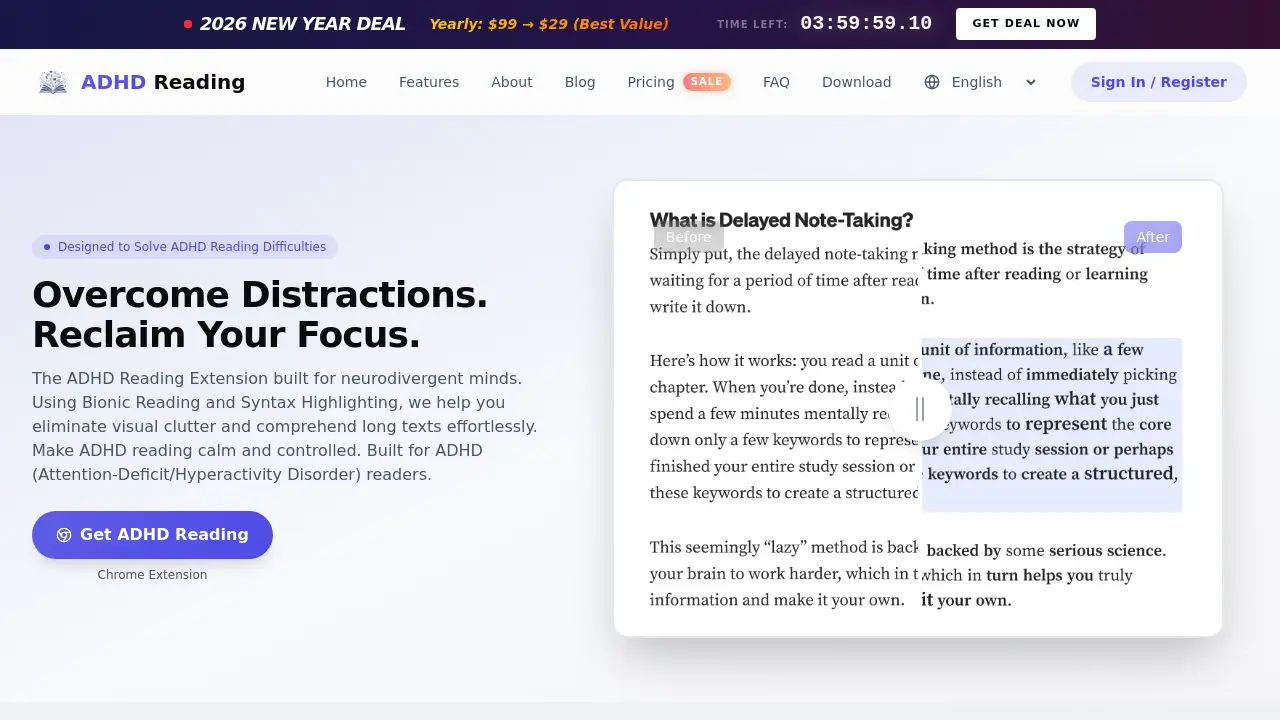Click the globe language icon
Screen dimensions: 1280x720
[932, 82]
